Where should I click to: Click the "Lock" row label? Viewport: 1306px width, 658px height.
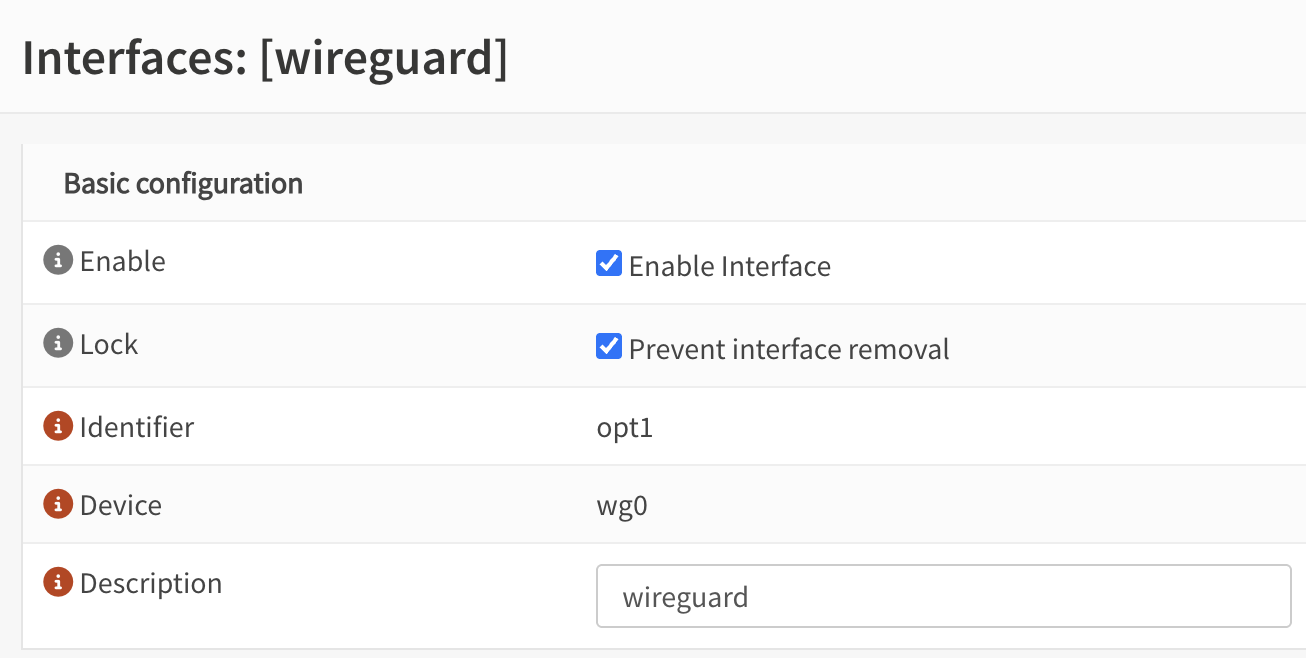click(109, 345)
